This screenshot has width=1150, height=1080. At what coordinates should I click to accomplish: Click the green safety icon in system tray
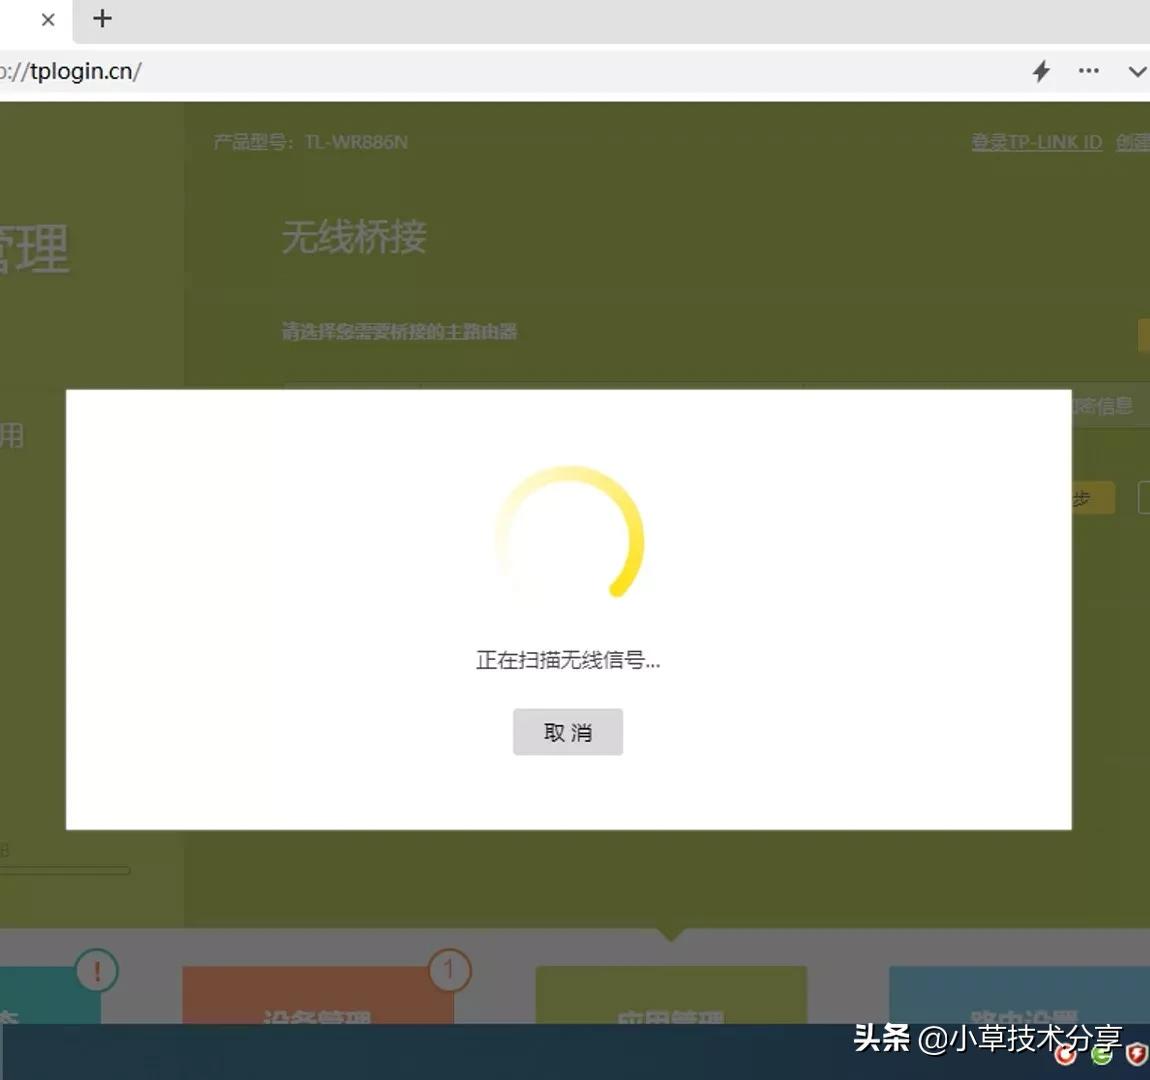pos(1100,1055)
